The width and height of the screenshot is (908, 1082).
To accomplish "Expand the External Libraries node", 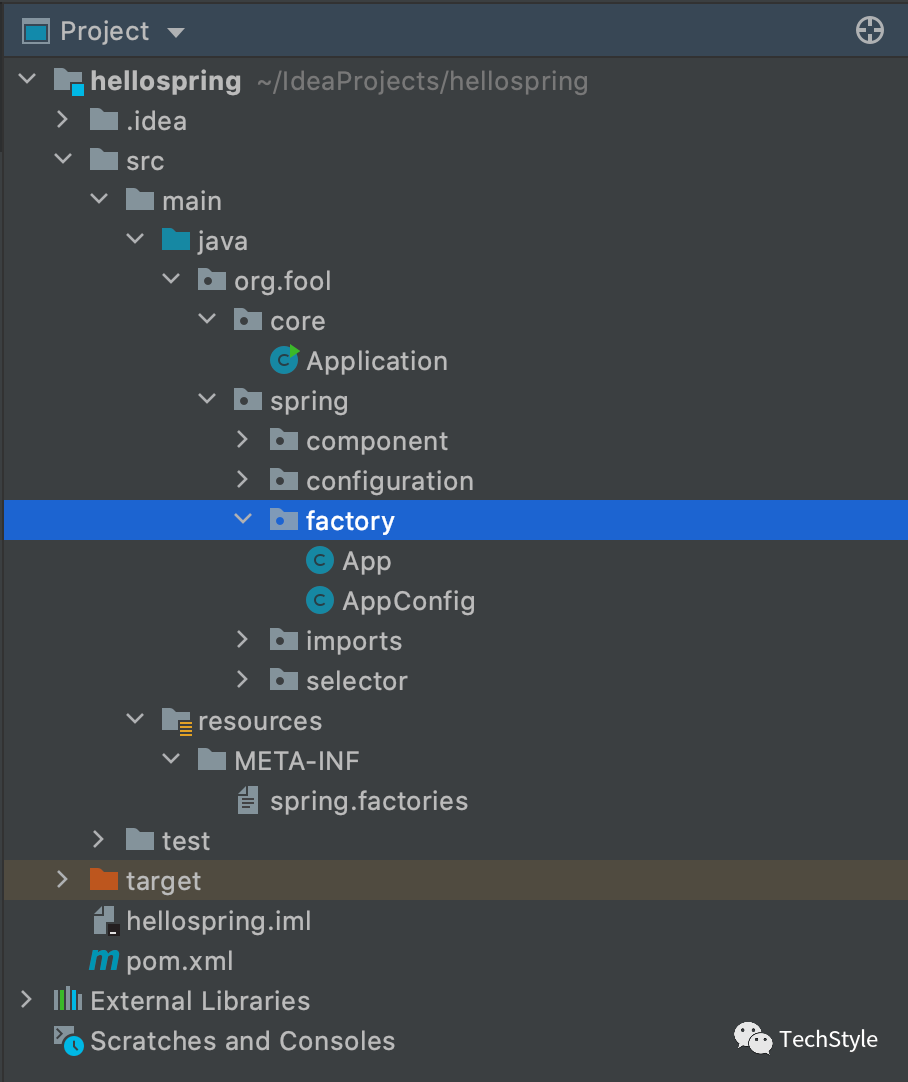I will (x=27, y=1000).
